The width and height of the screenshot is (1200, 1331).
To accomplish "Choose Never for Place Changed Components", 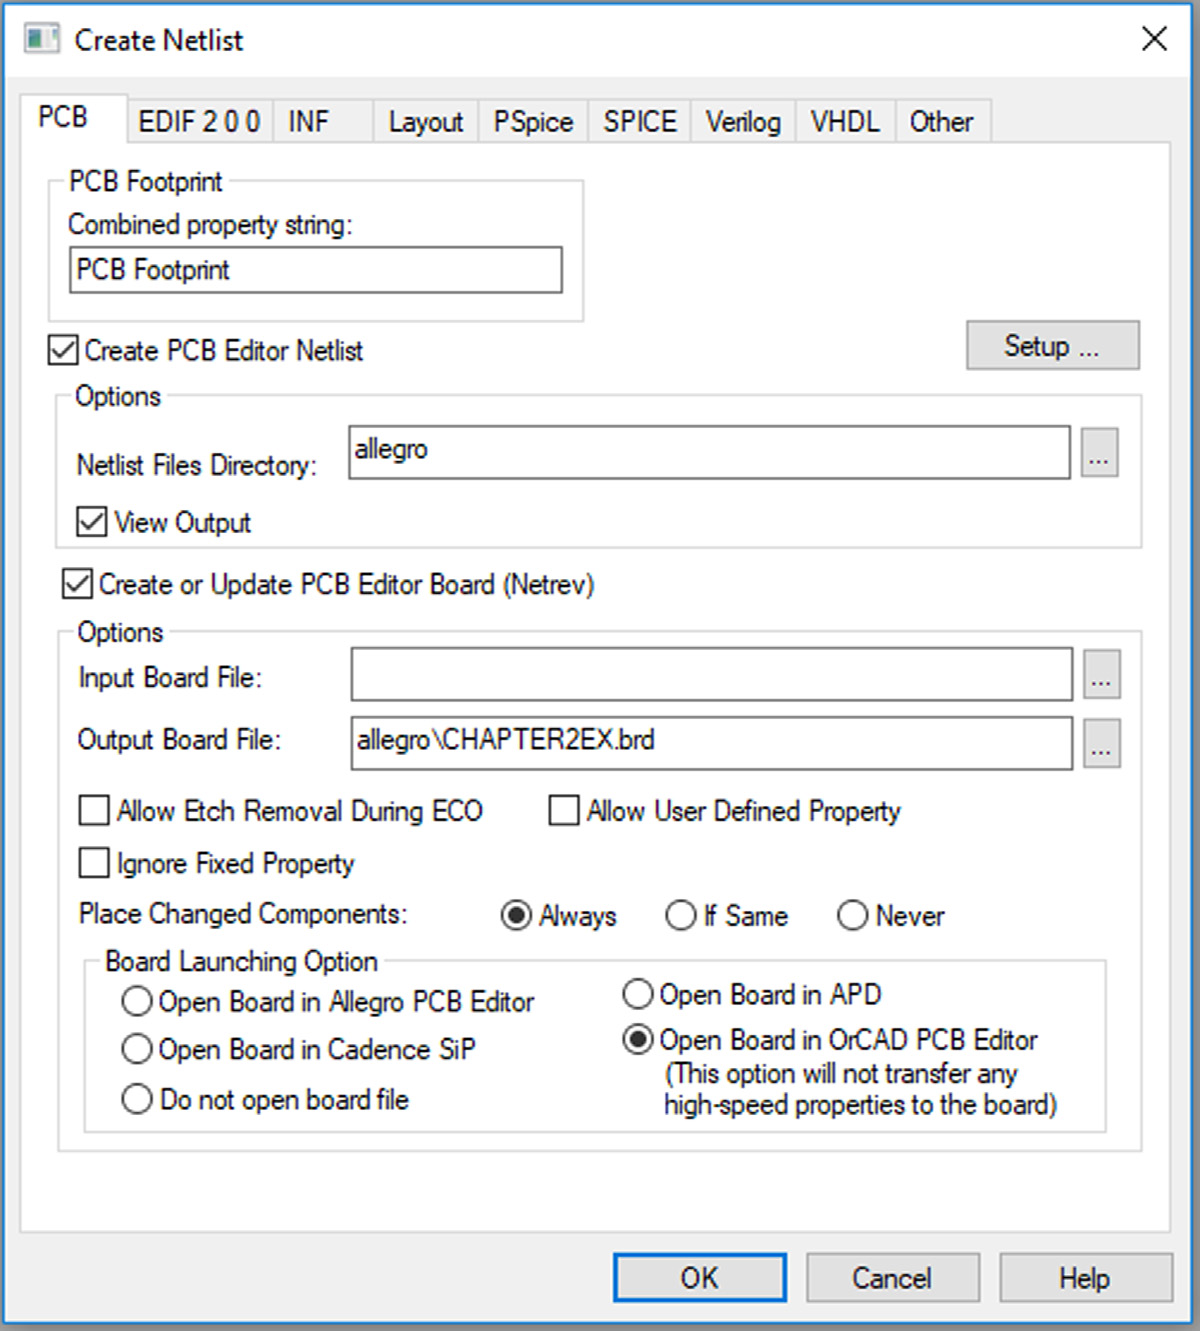I will point(852,915).
